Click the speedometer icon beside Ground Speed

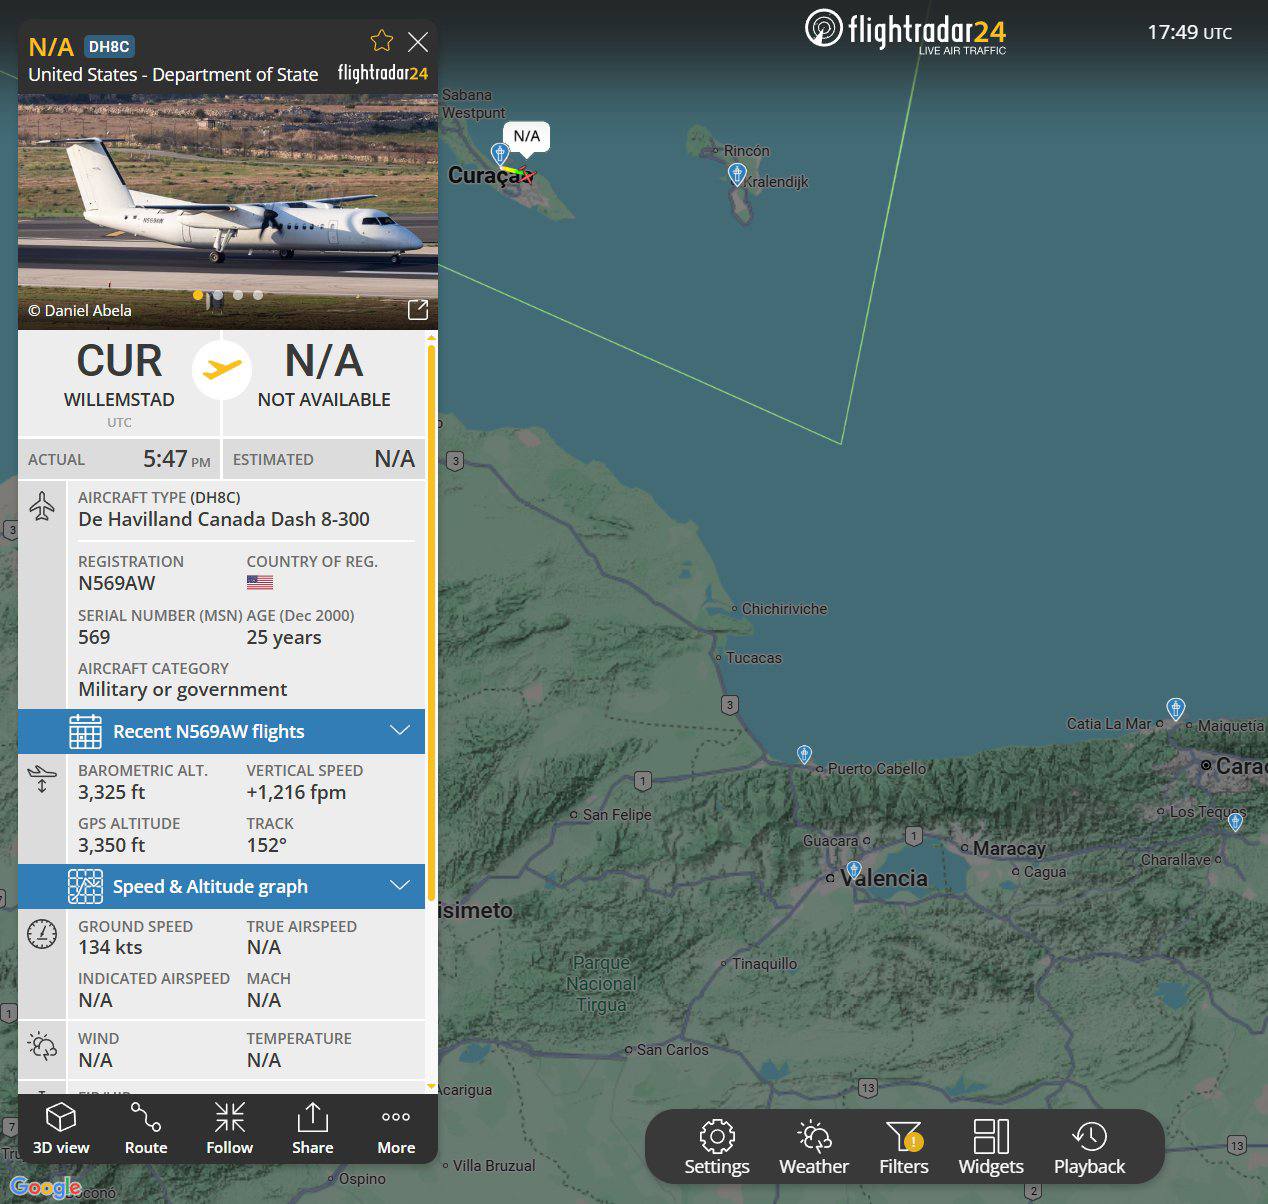point(42,934)
